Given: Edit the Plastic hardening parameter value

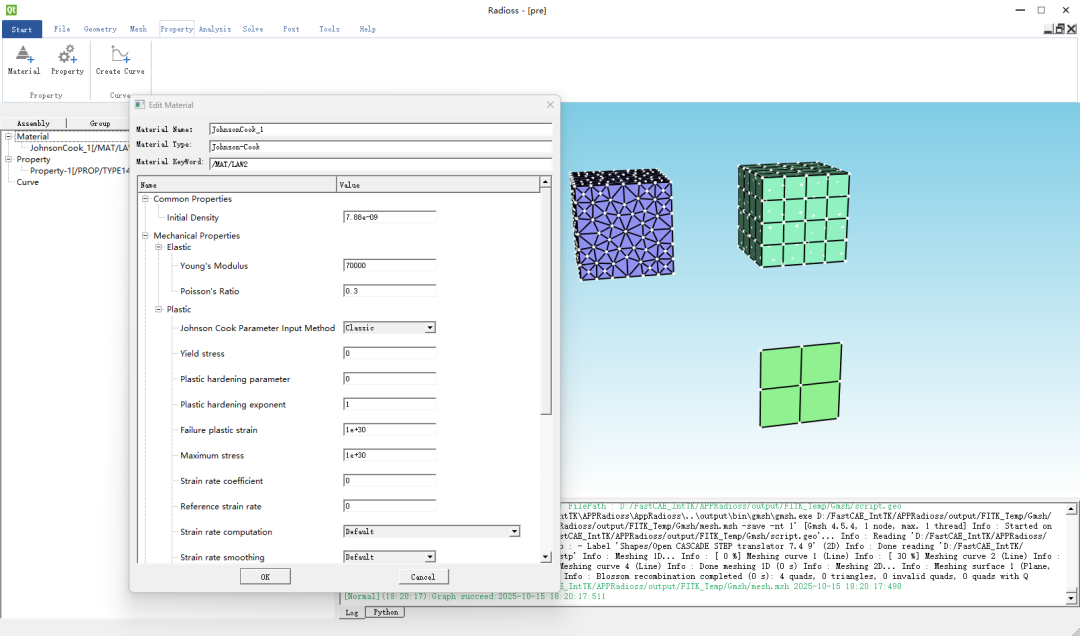Looking at the screenshot, I should point(389,379).
